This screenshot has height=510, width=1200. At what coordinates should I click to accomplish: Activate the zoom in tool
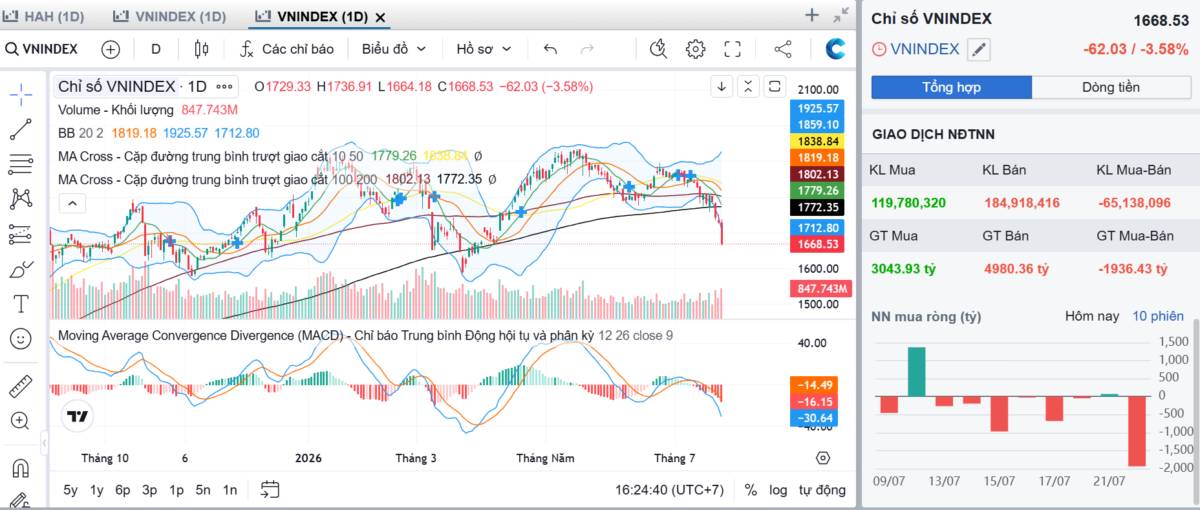[21, 421]
